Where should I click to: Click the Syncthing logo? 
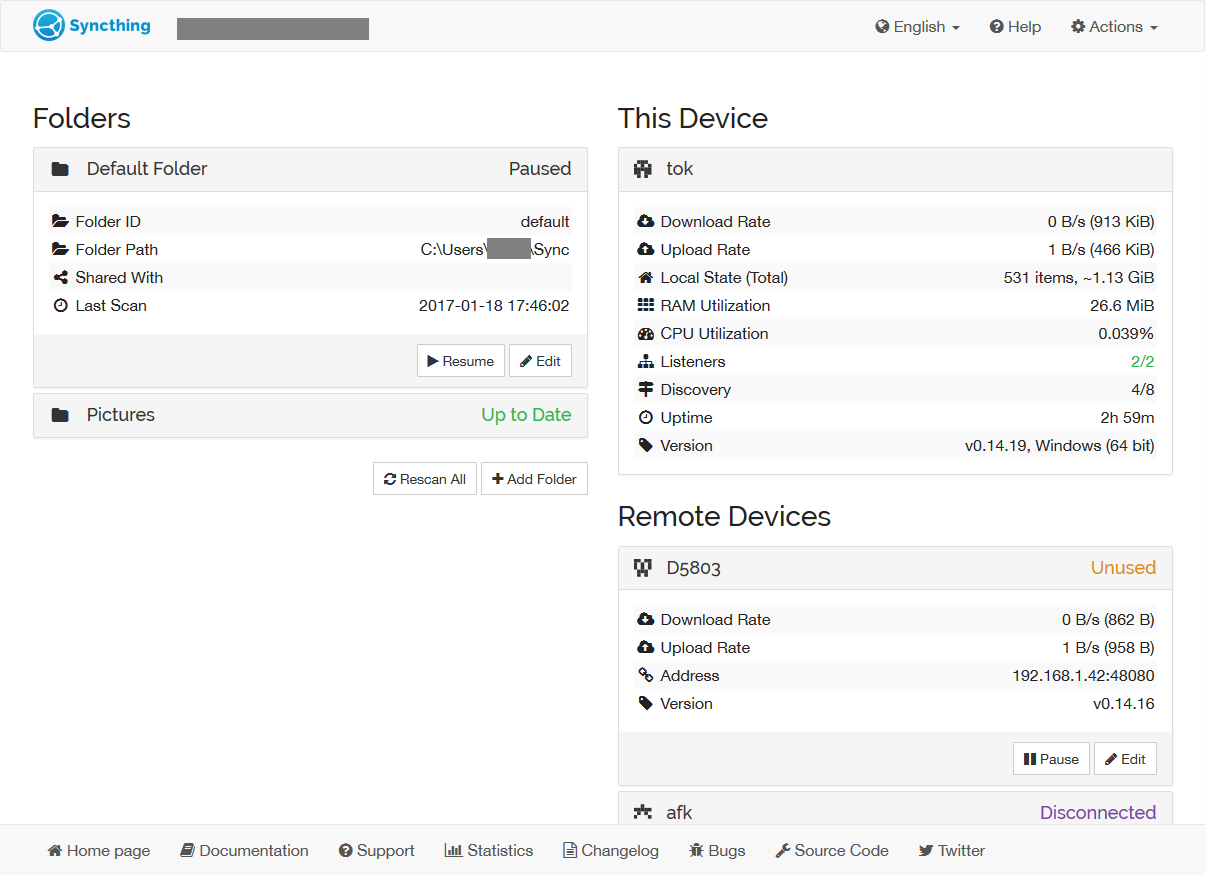click(92, 26)
